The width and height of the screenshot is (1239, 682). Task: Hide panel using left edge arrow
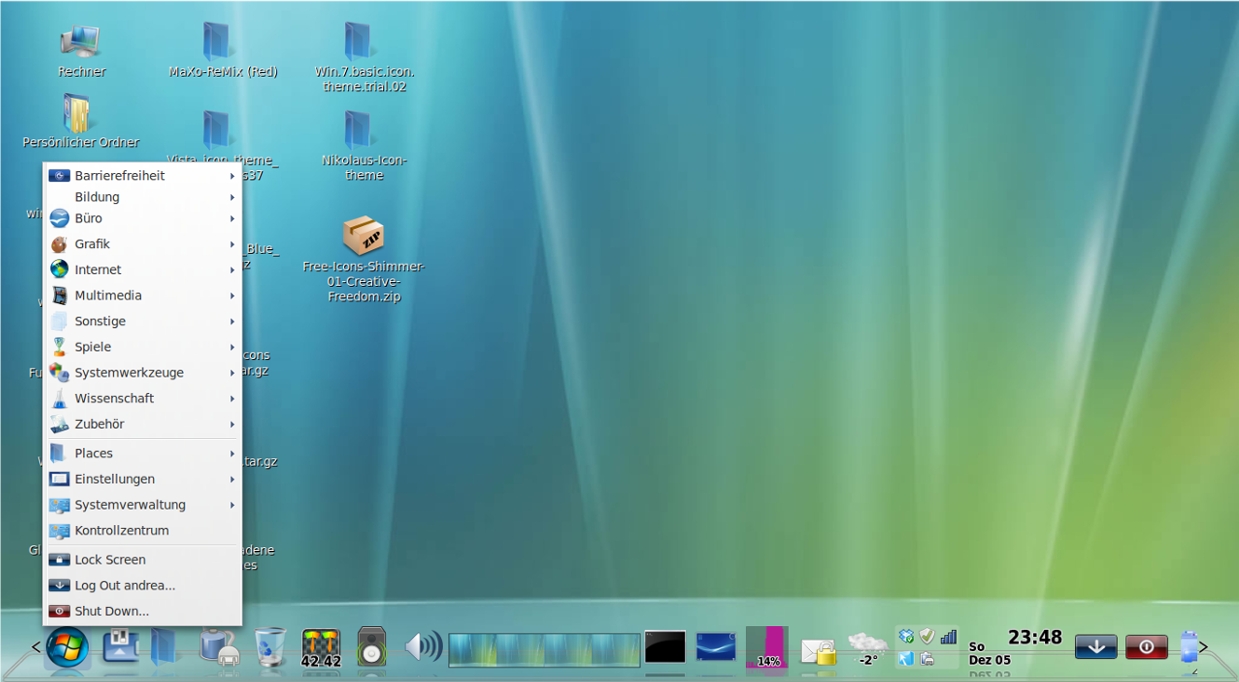point(36,648)
